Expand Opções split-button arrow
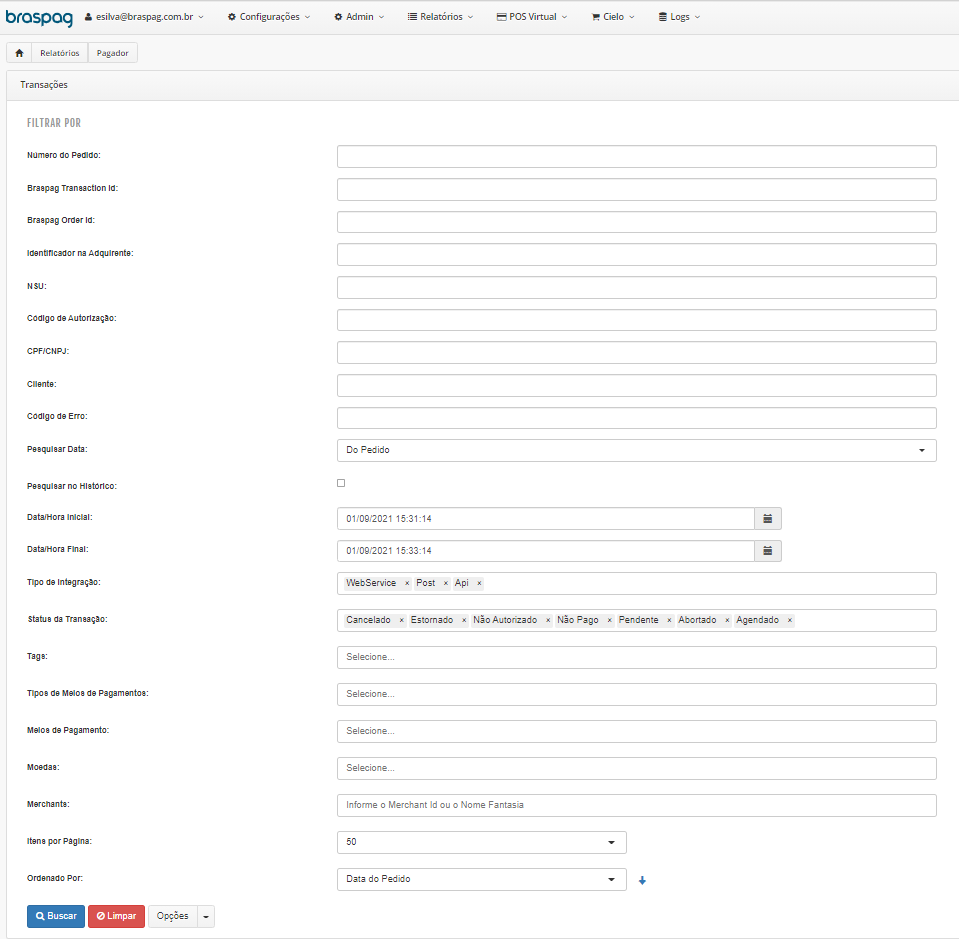This screenshot has width=959, height=939. (206, 916)
